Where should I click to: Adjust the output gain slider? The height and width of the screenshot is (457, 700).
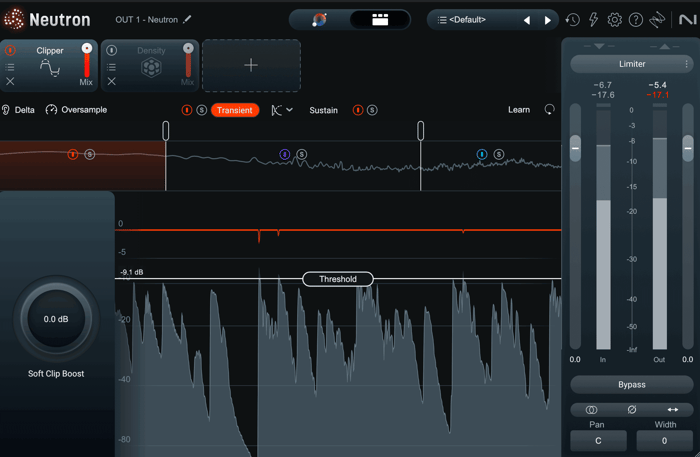pos(688,148)
